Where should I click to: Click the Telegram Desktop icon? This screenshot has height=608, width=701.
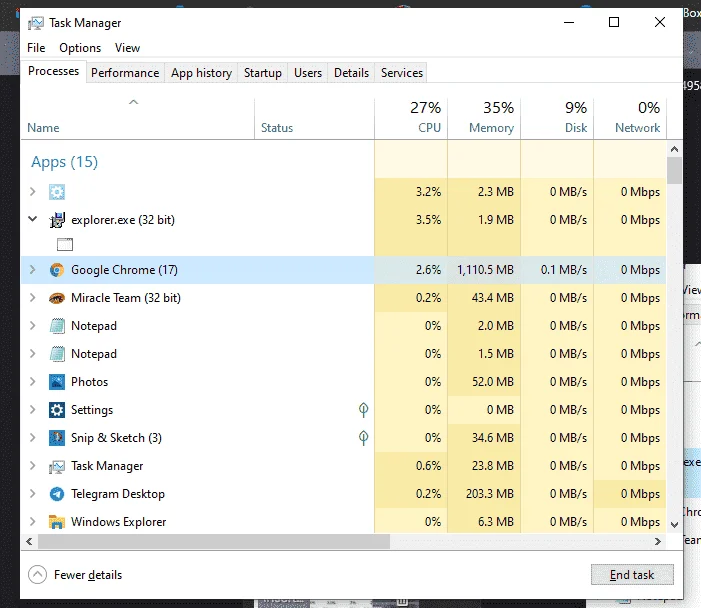[57, 494]
